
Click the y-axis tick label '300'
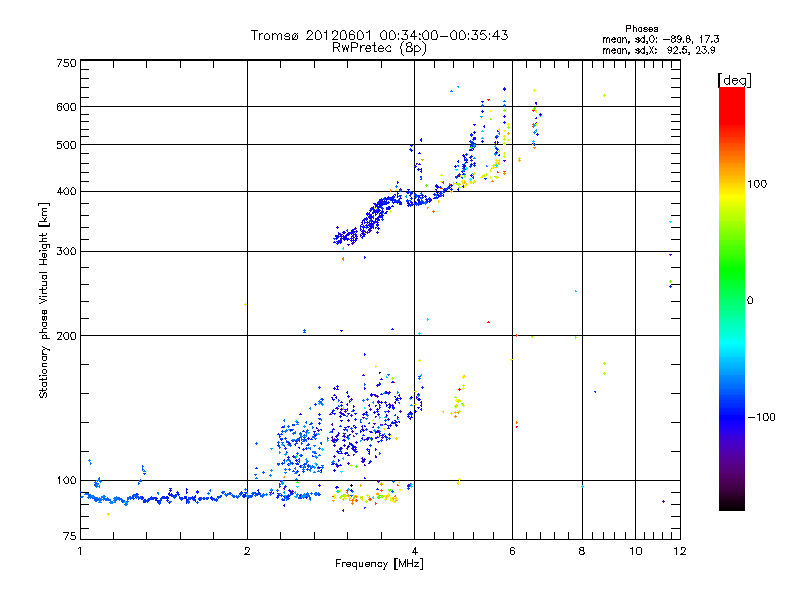pos(66,252)
